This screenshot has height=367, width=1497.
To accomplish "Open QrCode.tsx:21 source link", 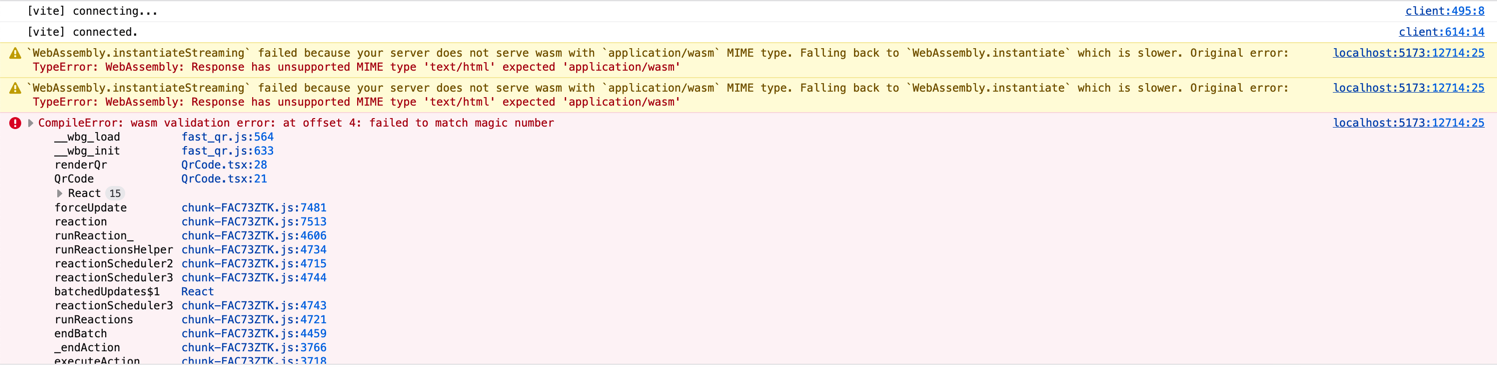I will point(224,179).
